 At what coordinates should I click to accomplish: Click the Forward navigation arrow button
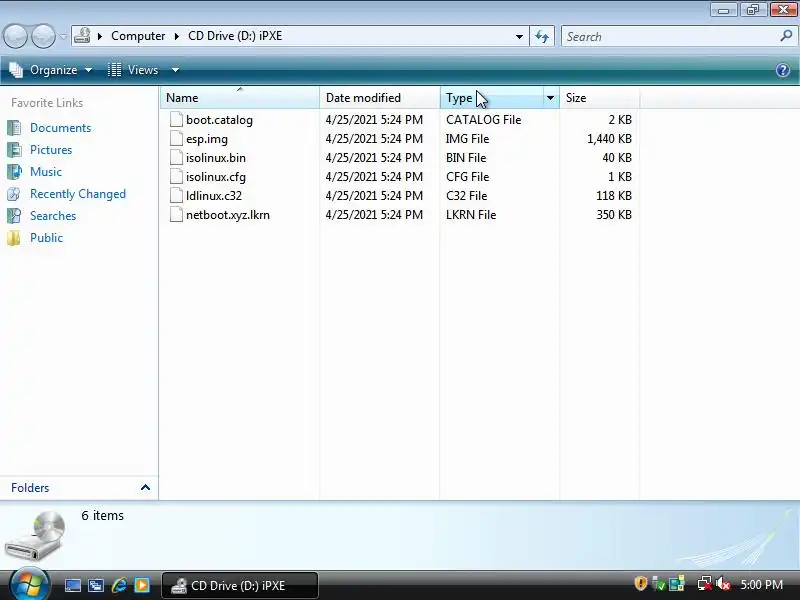43,37
